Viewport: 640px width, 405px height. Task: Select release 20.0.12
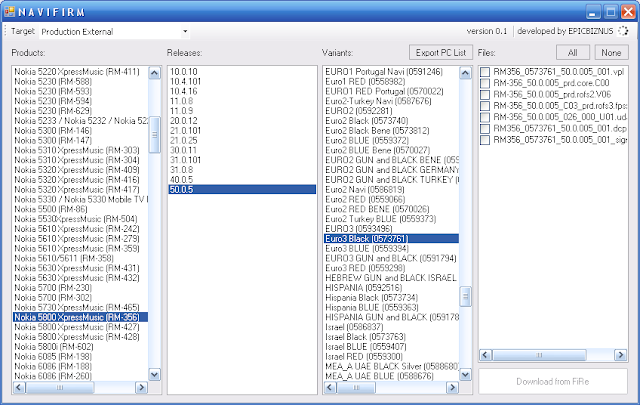[x=184, y=121]
